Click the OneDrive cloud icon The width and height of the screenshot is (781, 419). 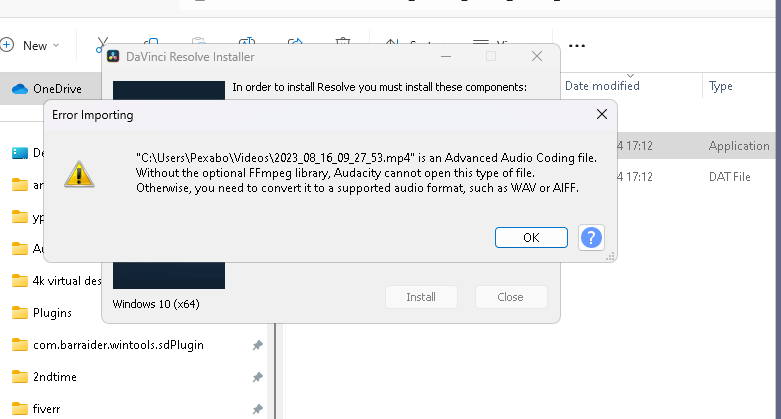[19, 89]
